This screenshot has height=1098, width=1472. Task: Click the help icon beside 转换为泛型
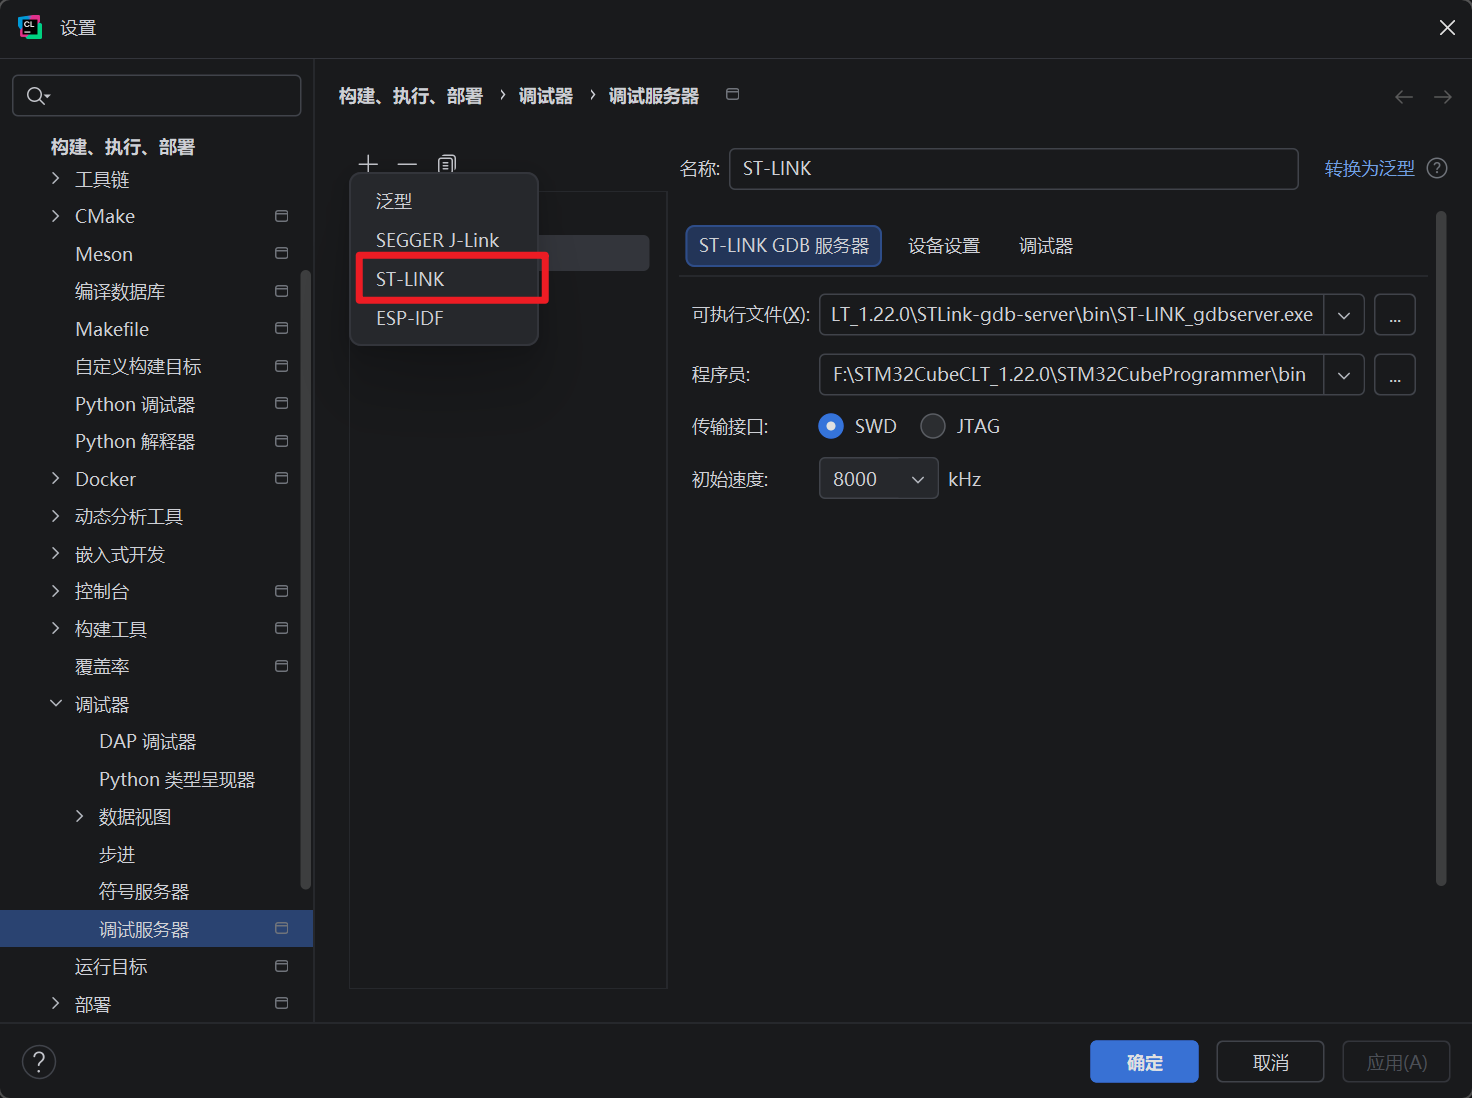click(x=1437, y=168)
